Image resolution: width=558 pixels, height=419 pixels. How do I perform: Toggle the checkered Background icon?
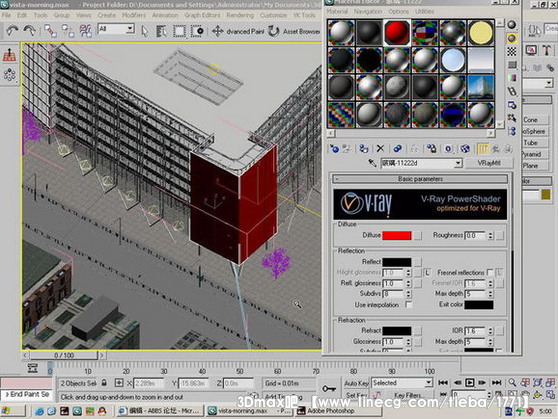[512, 52]
